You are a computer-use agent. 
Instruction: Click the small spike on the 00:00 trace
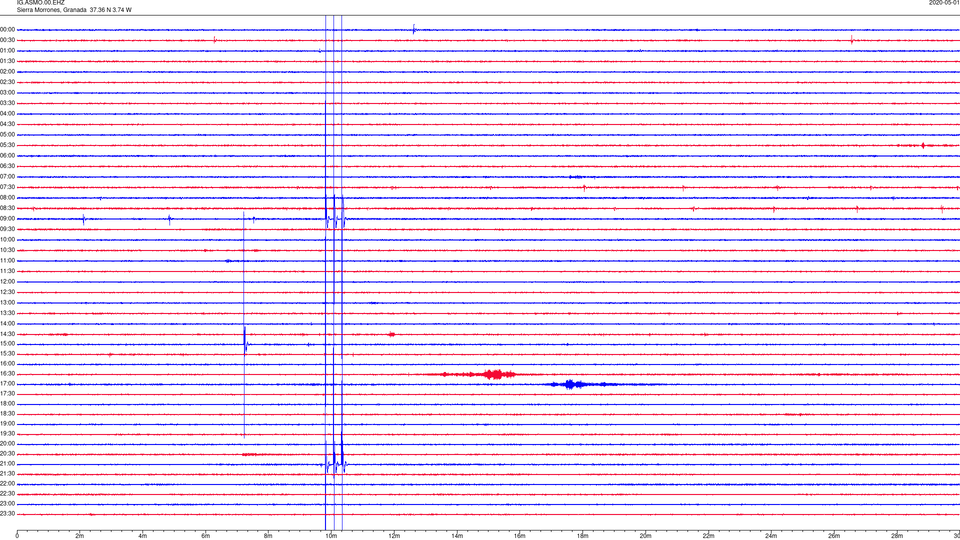414,28
